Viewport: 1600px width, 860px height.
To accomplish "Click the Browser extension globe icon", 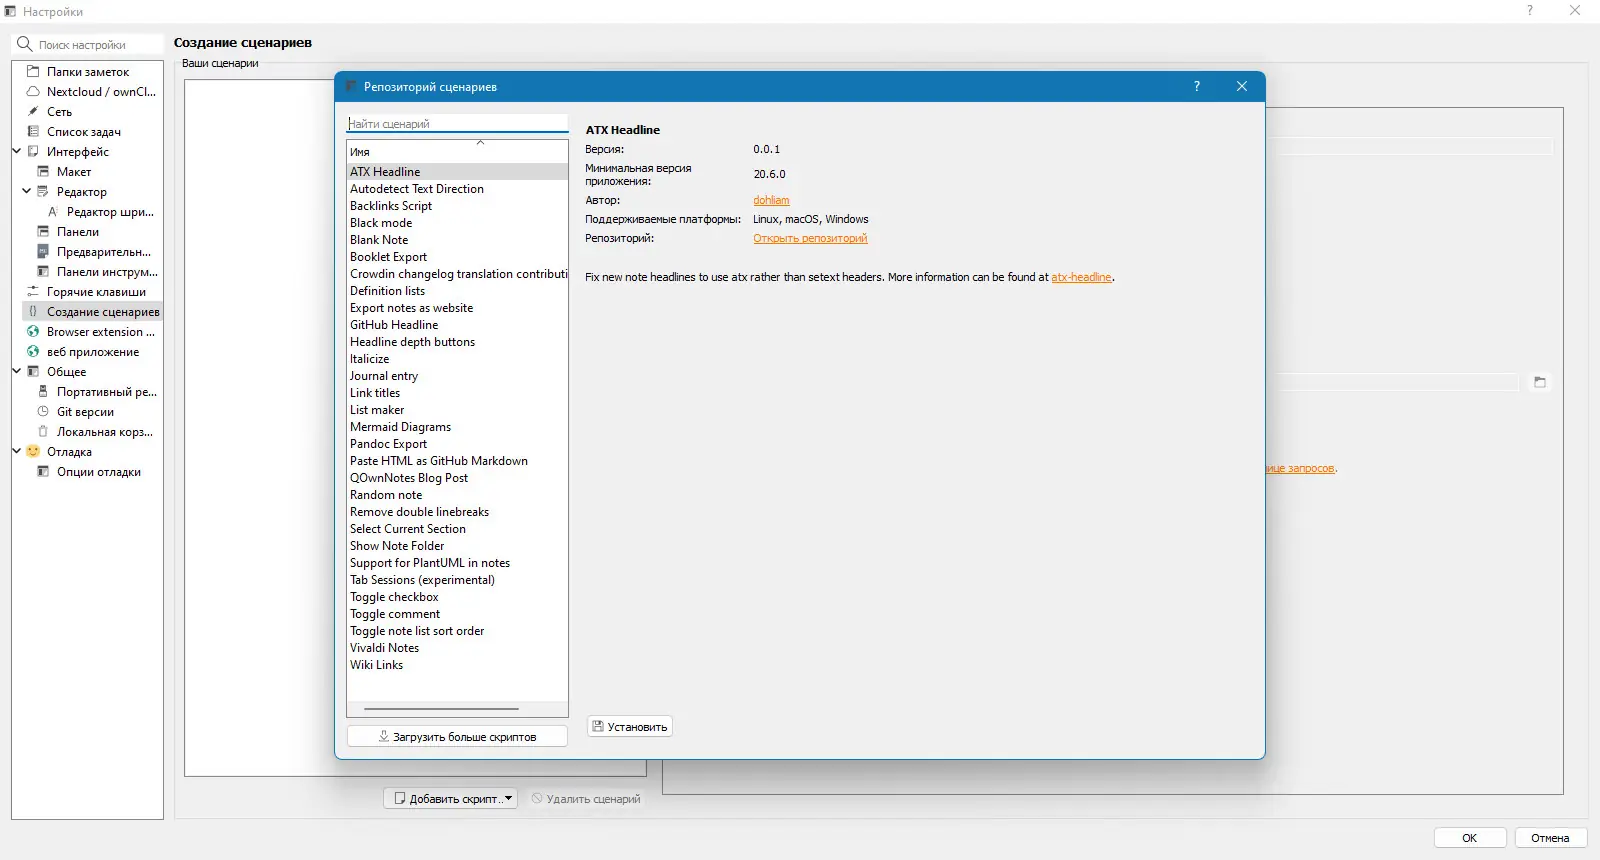I will point(33,332).
